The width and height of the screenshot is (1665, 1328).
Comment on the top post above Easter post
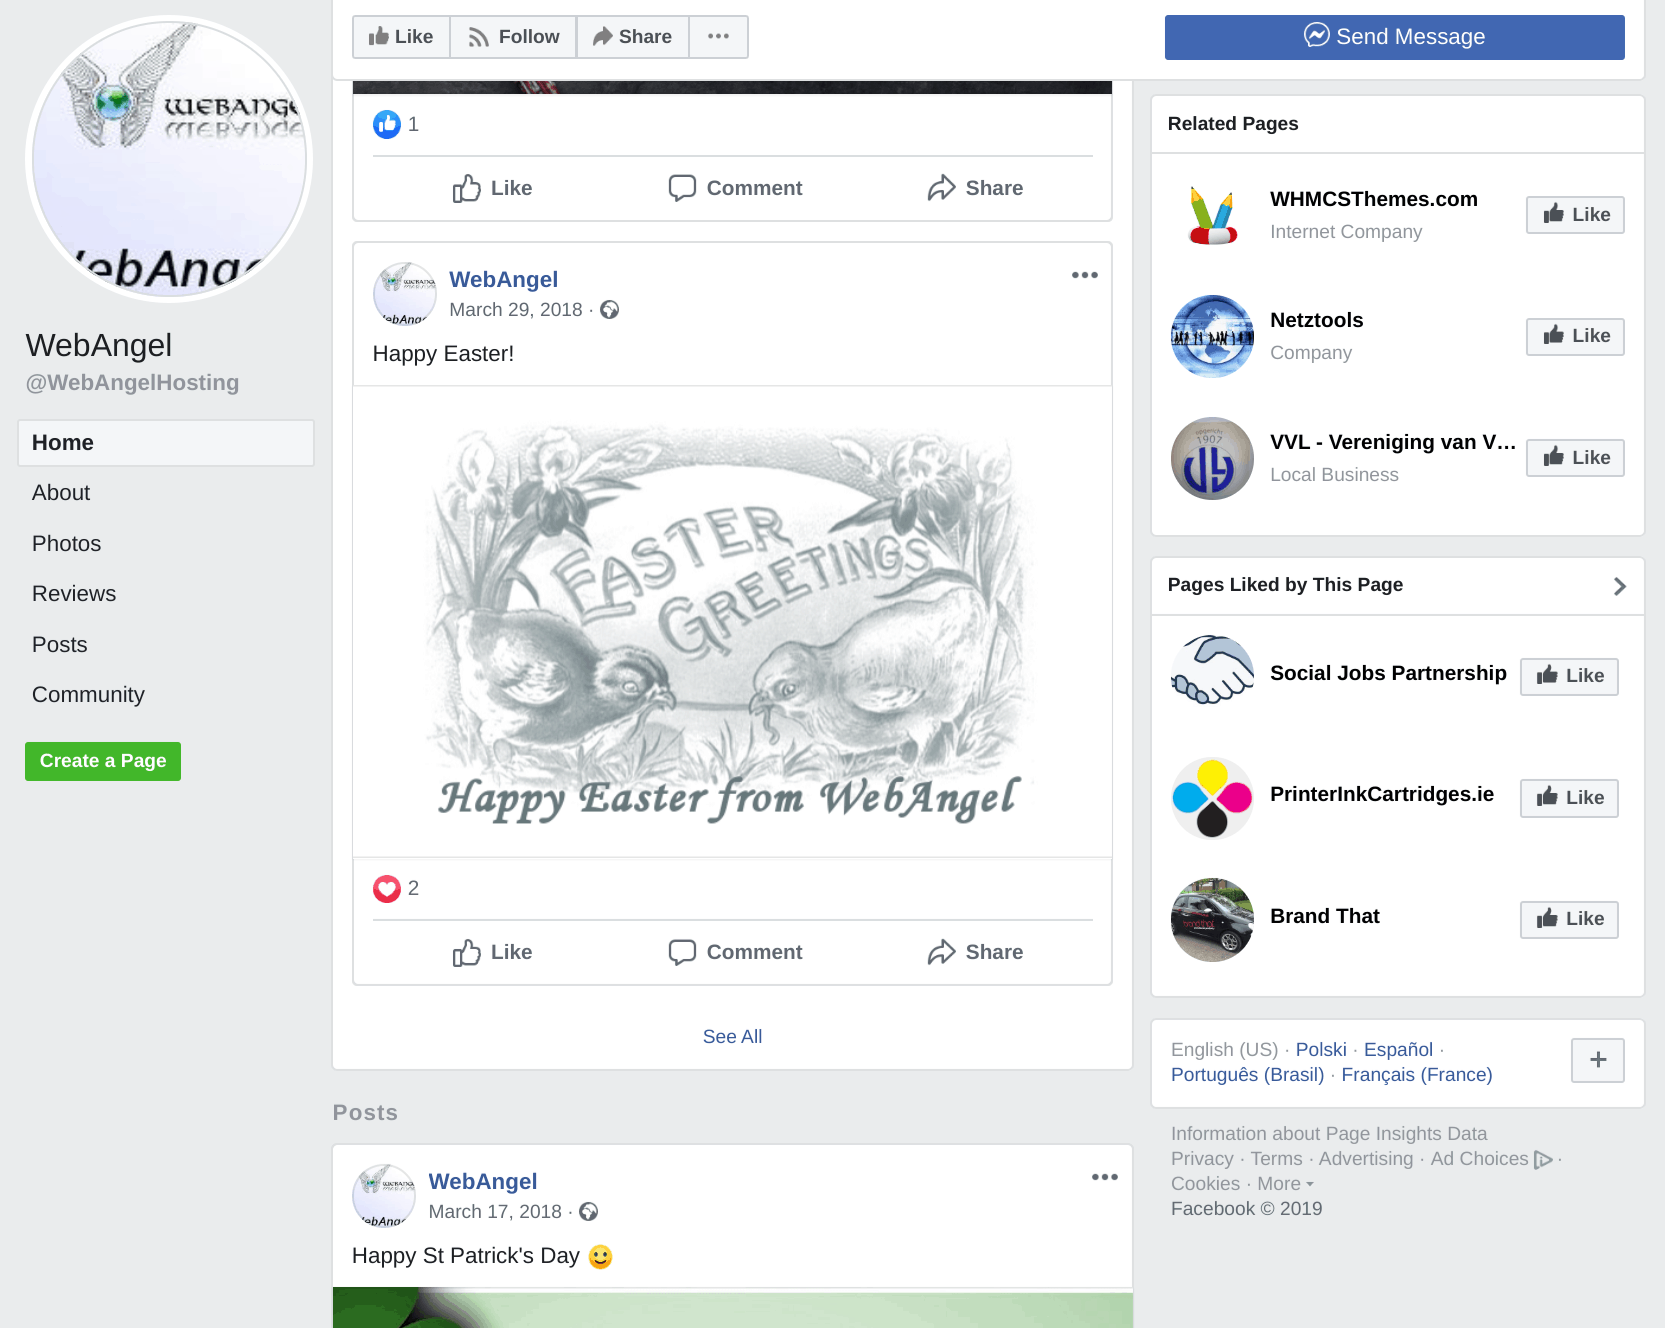pyautogui.click(x=735, y=188)
